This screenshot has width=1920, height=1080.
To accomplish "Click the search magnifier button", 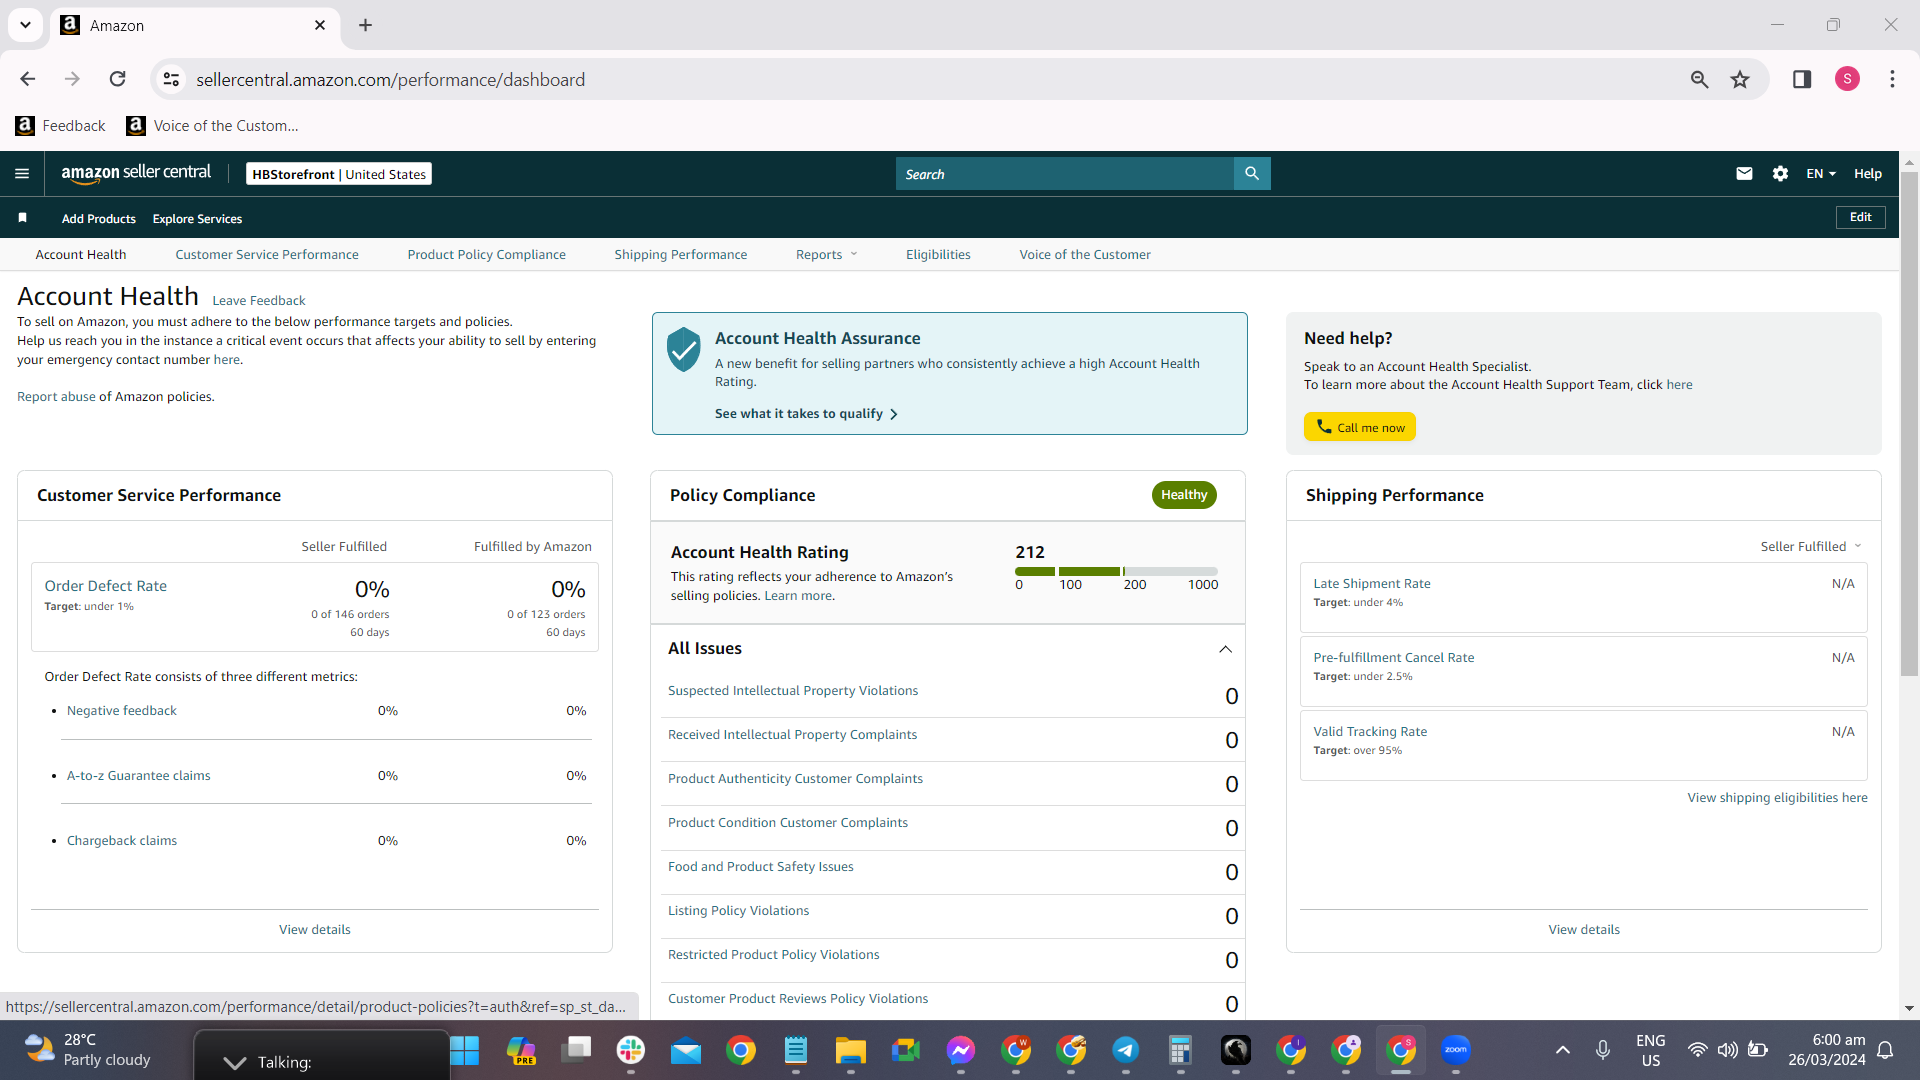I will (x=1252, y=174).
